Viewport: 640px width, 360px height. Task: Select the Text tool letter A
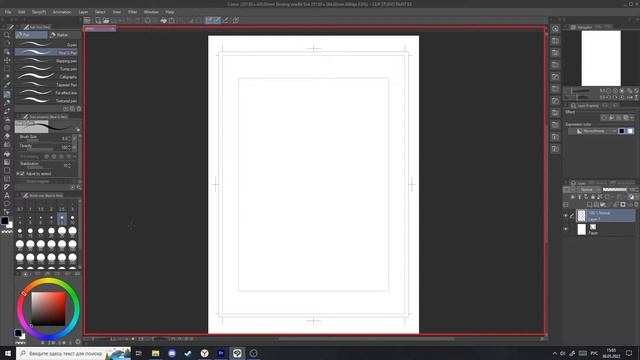pos(7,196)
